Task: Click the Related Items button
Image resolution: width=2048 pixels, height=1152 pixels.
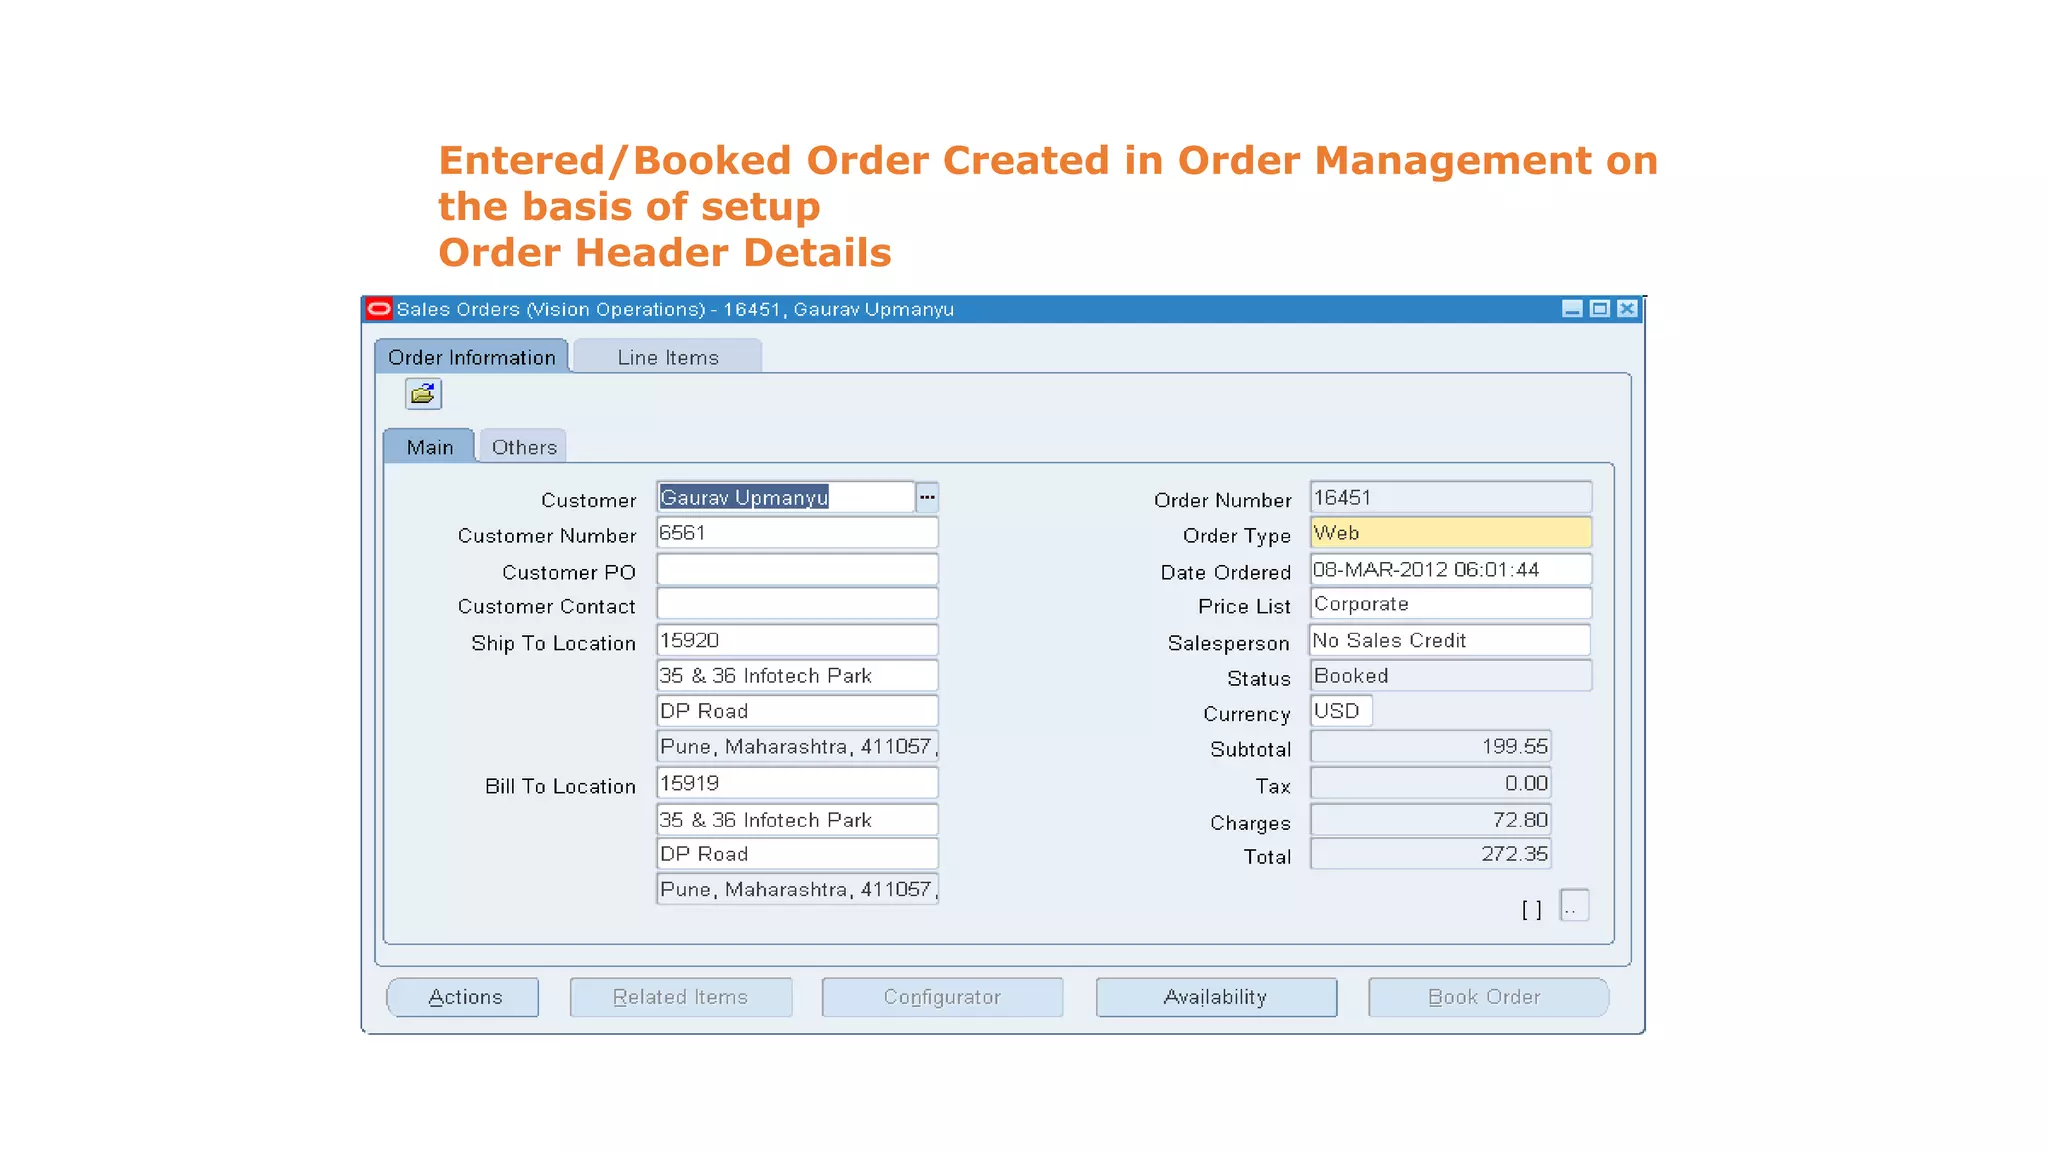Action: (681, 997)
